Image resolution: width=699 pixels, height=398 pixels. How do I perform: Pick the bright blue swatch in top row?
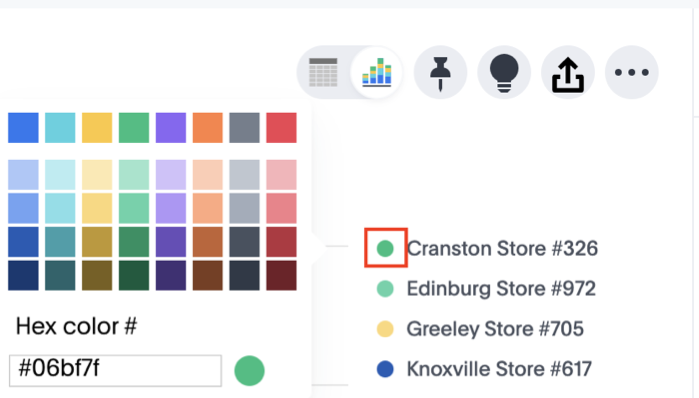point(23,128)
